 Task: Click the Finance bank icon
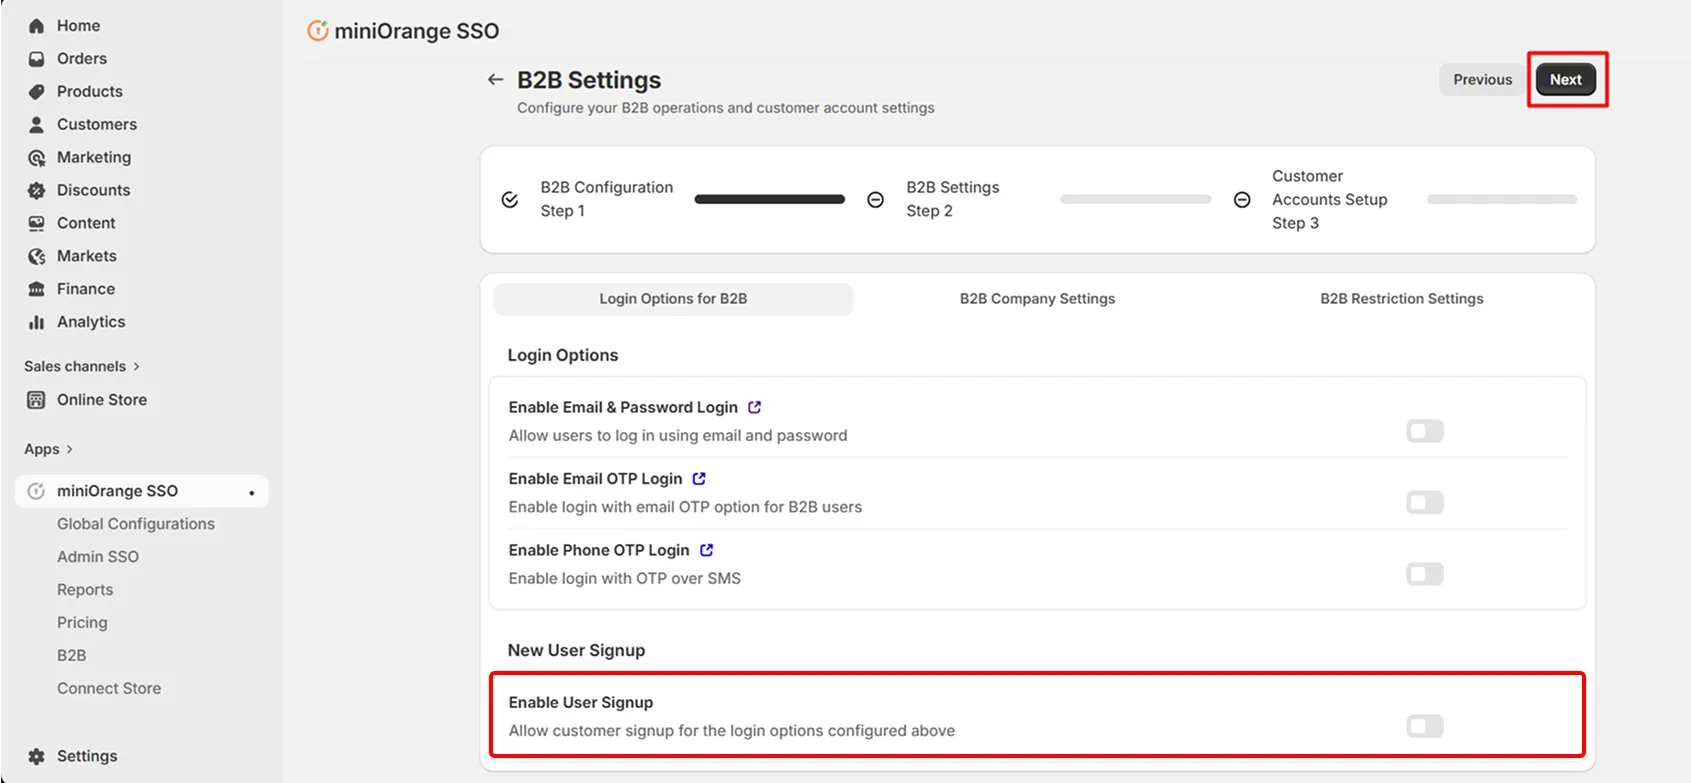click(x=37, y=290)
